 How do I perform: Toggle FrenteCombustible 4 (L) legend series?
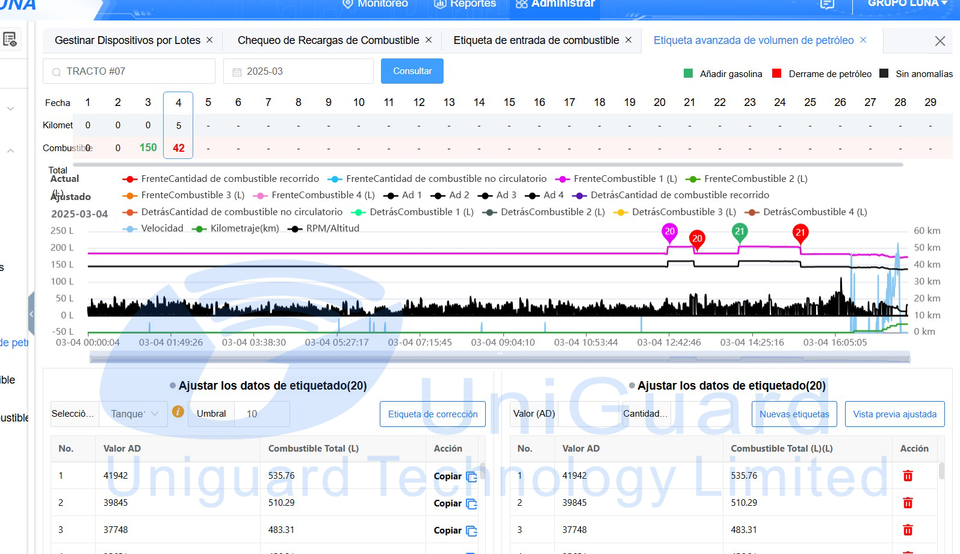(313, 195)
